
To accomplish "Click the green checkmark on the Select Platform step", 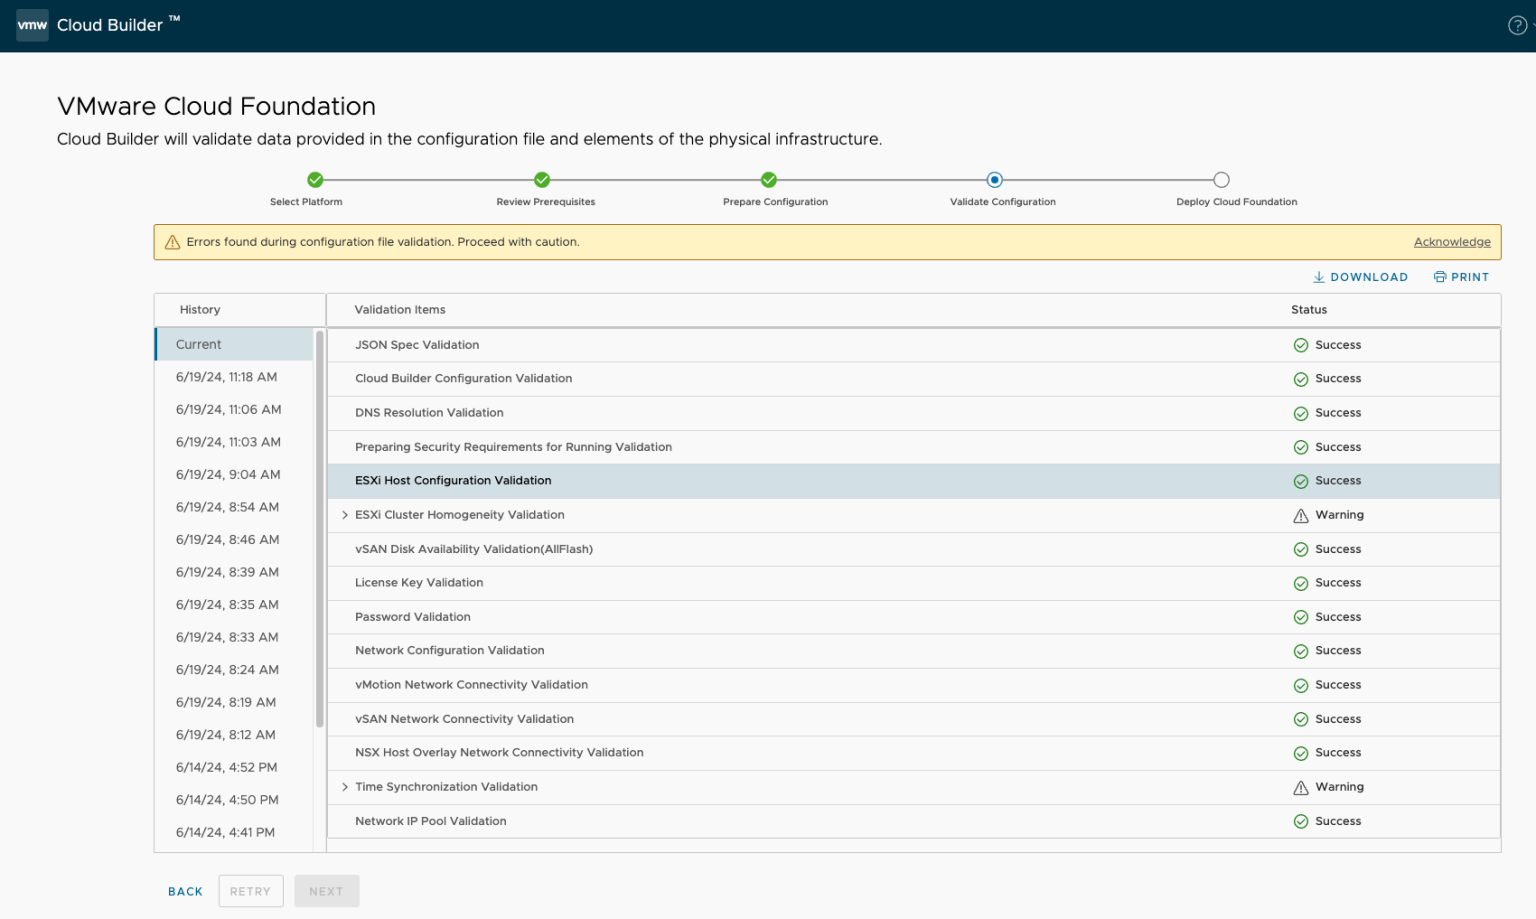I will (314, 181).
